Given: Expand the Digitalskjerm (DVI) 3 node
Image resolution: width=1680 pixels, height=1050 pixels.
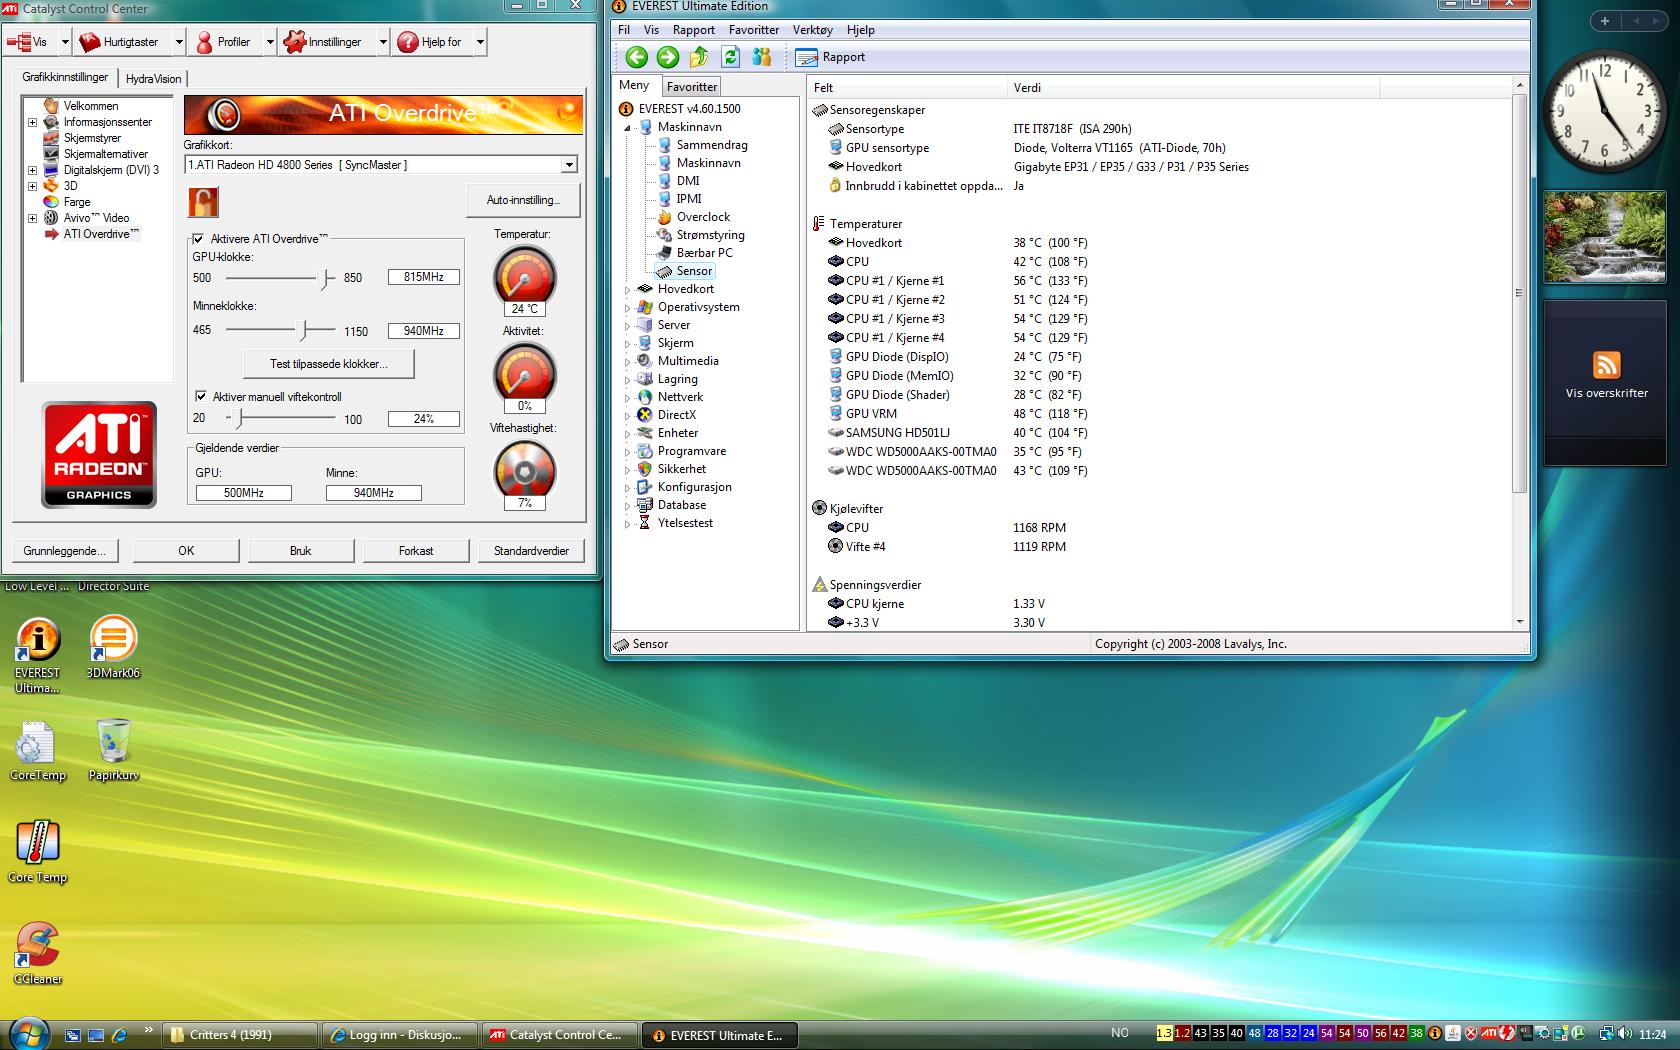Looking at the screenshot, I should coord(32,170).
